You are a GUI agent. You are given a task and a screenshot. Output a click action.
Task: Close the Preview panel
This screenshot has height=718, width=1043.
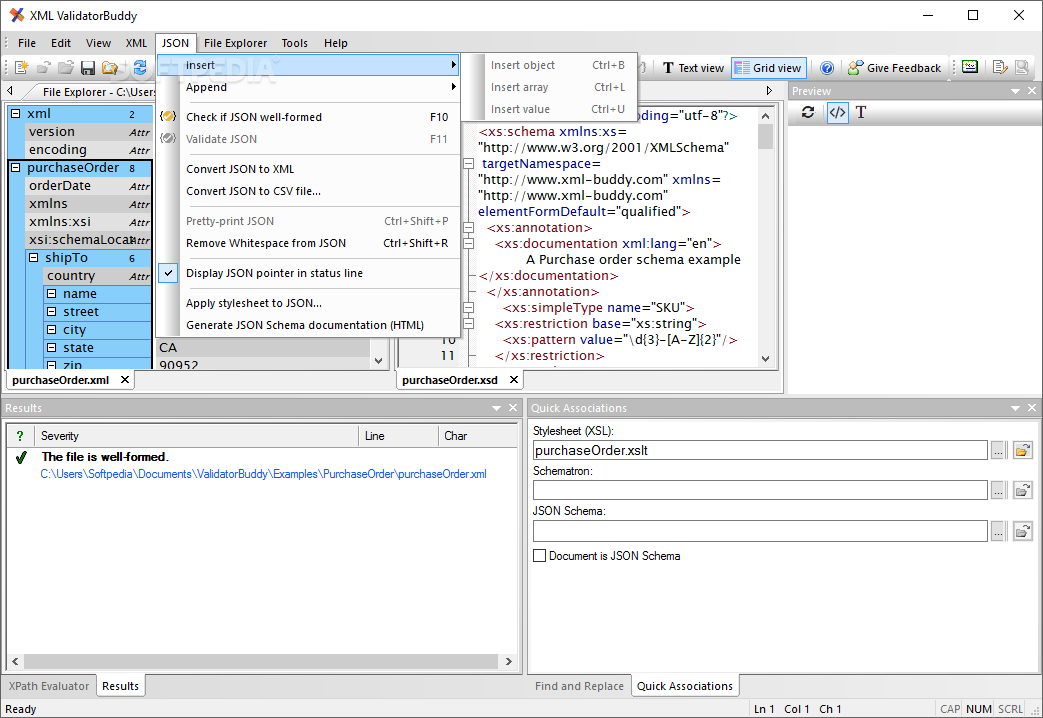[x=1032, y=90]
